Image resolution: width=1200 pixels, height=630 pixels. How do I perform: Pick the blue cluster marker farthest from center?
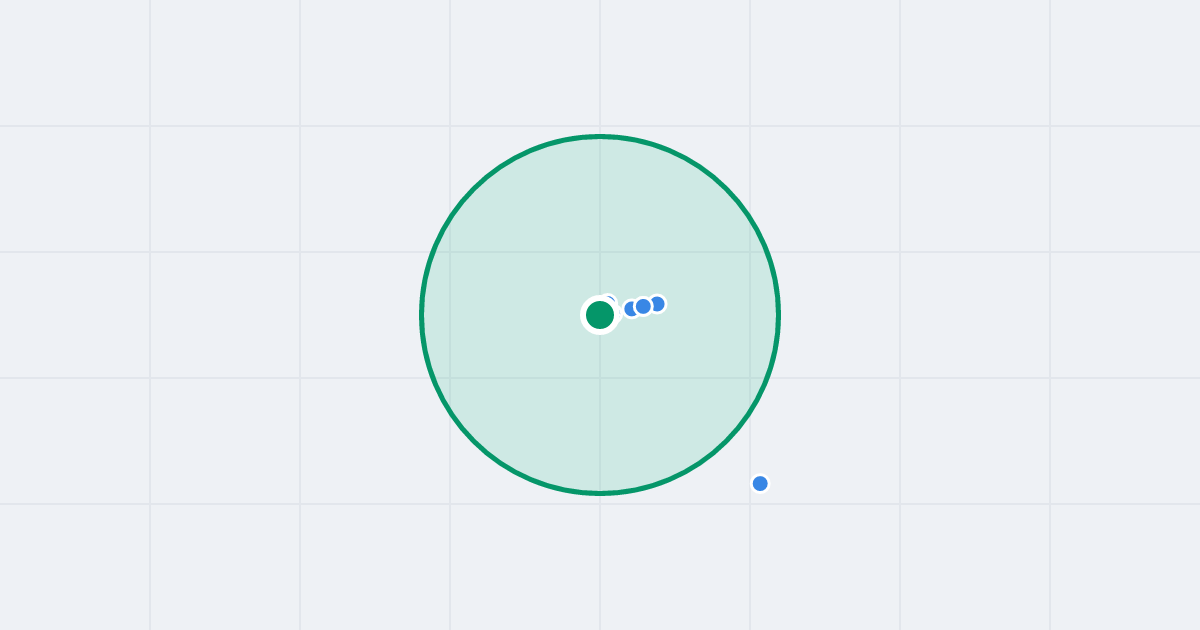pos(657,304)
